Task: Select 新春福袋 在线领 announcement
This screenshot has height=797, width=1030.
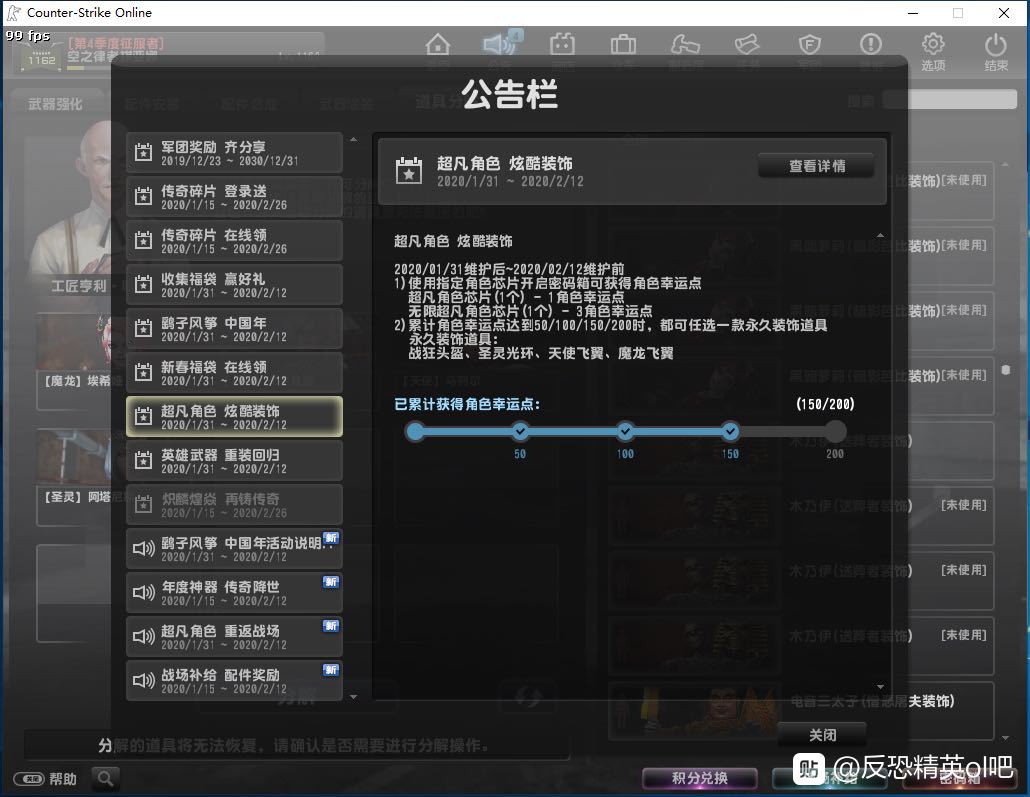Action: coord(234,373)
